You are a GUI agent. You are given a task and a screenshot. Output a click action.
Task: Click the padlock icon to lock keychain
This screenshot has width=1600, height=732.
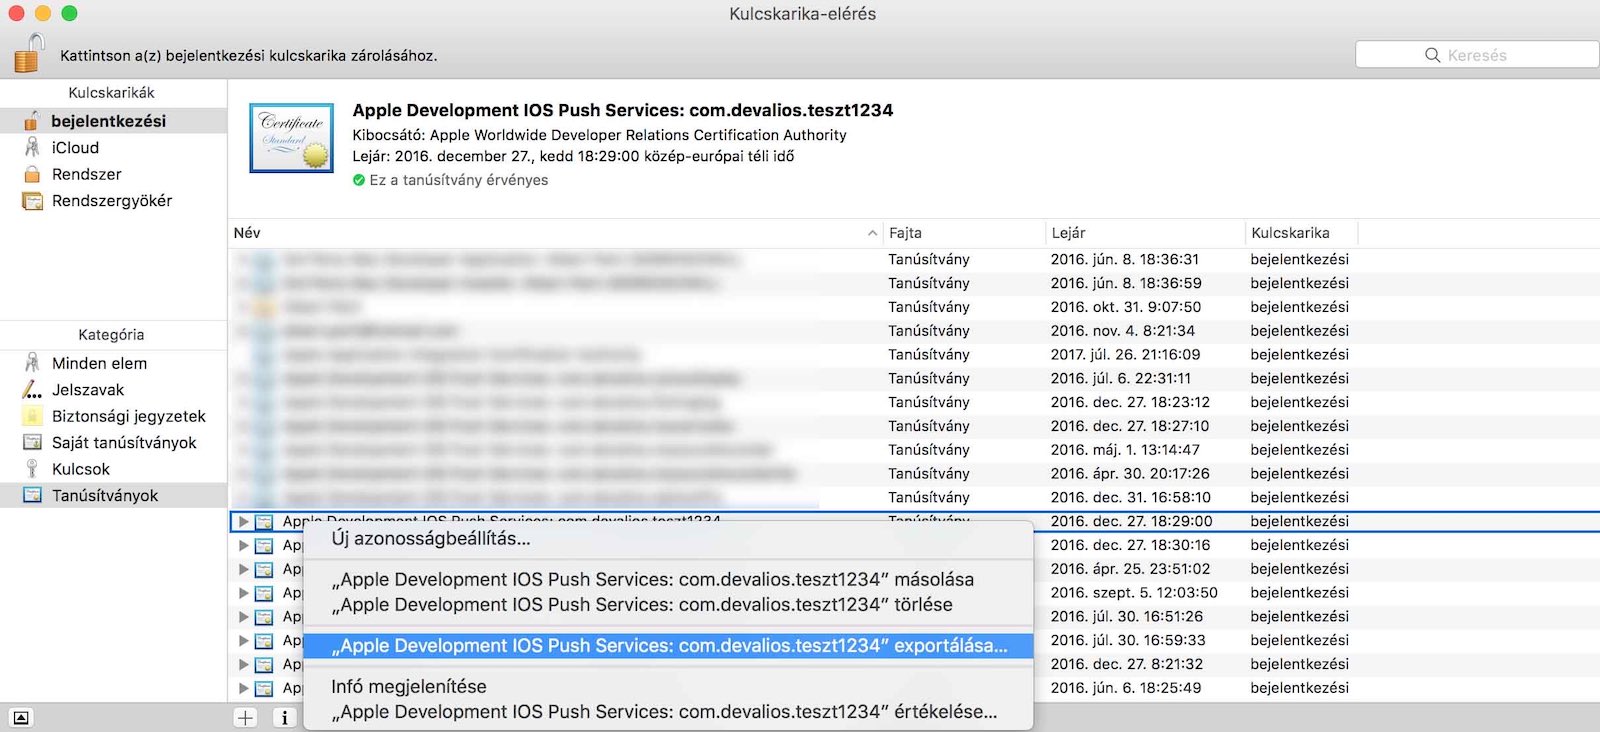29,53
